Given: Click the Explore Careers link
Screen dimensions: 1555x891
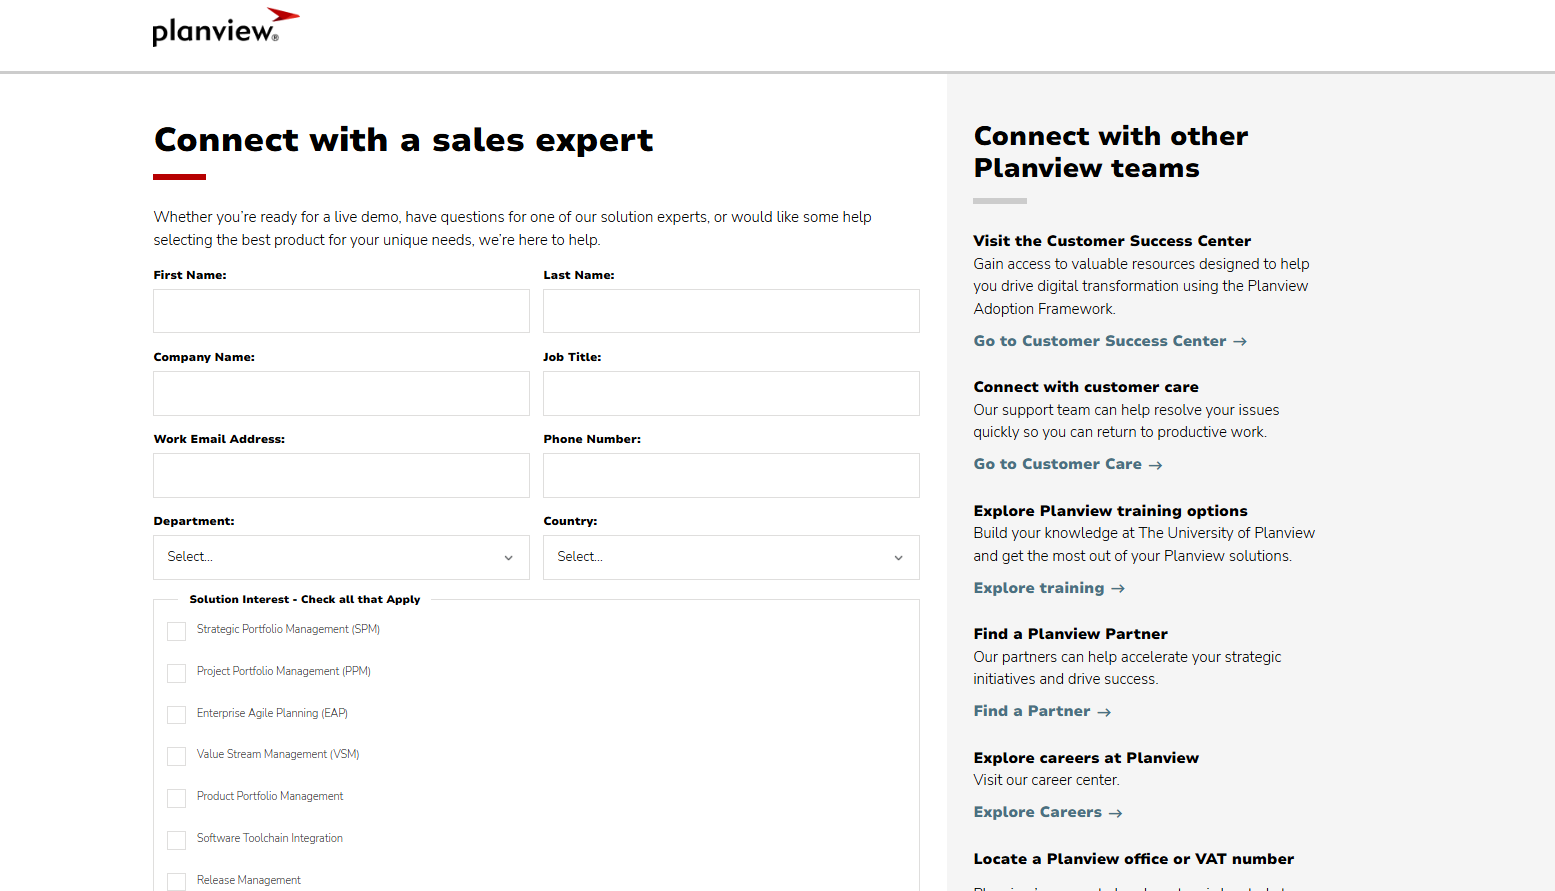Looking at the screenshot, I should [1048, 812].
